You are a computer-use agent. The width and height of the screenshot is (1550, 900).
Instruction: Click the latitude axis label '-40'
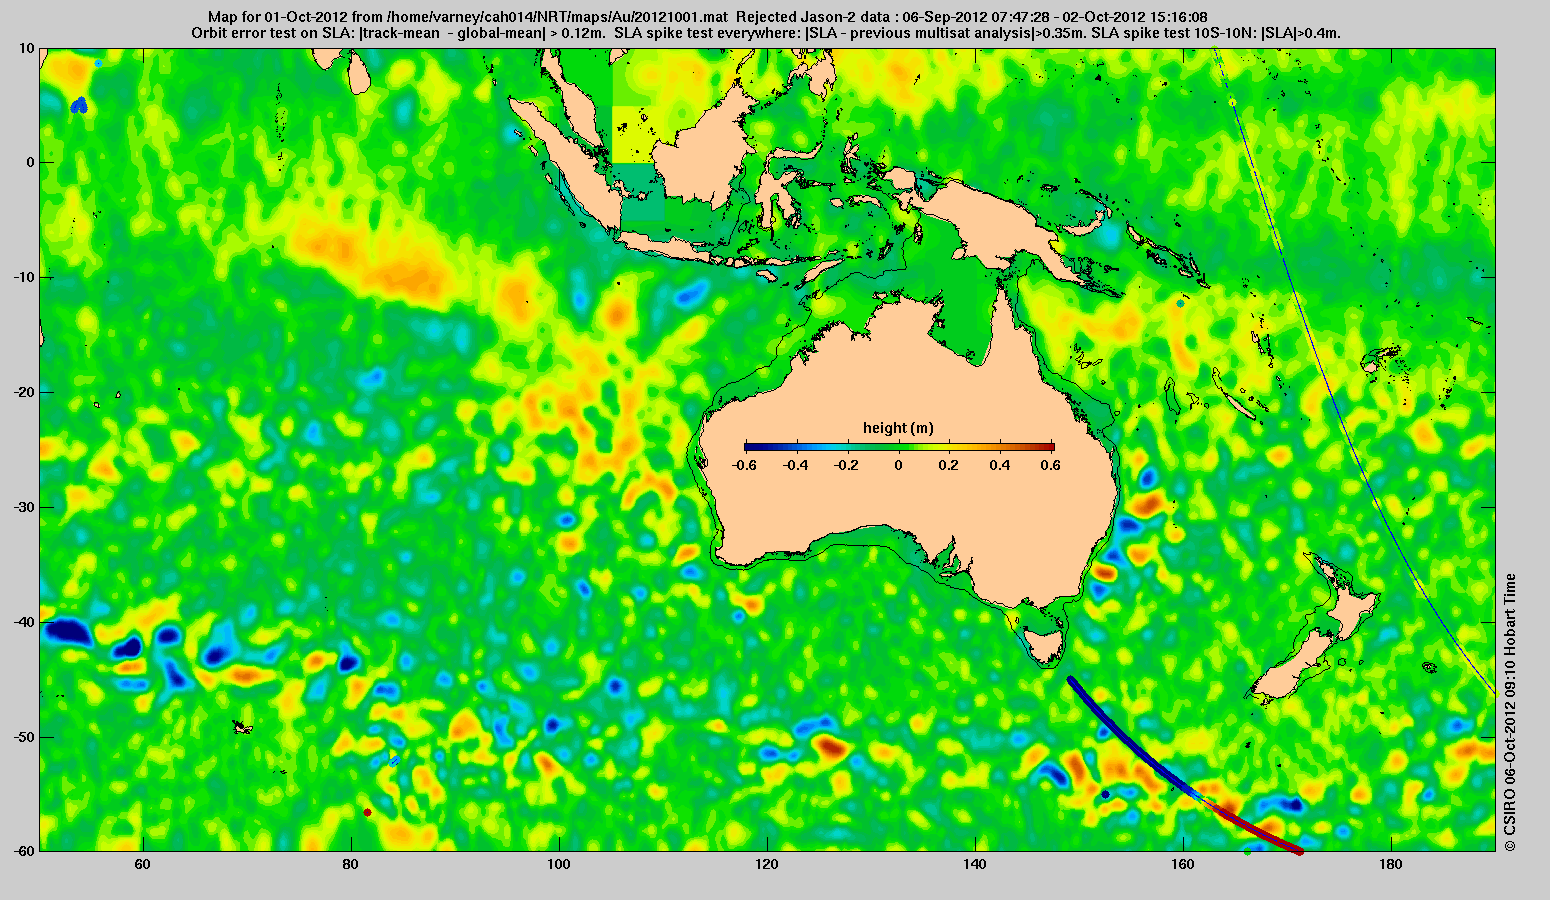click(24, 622)
